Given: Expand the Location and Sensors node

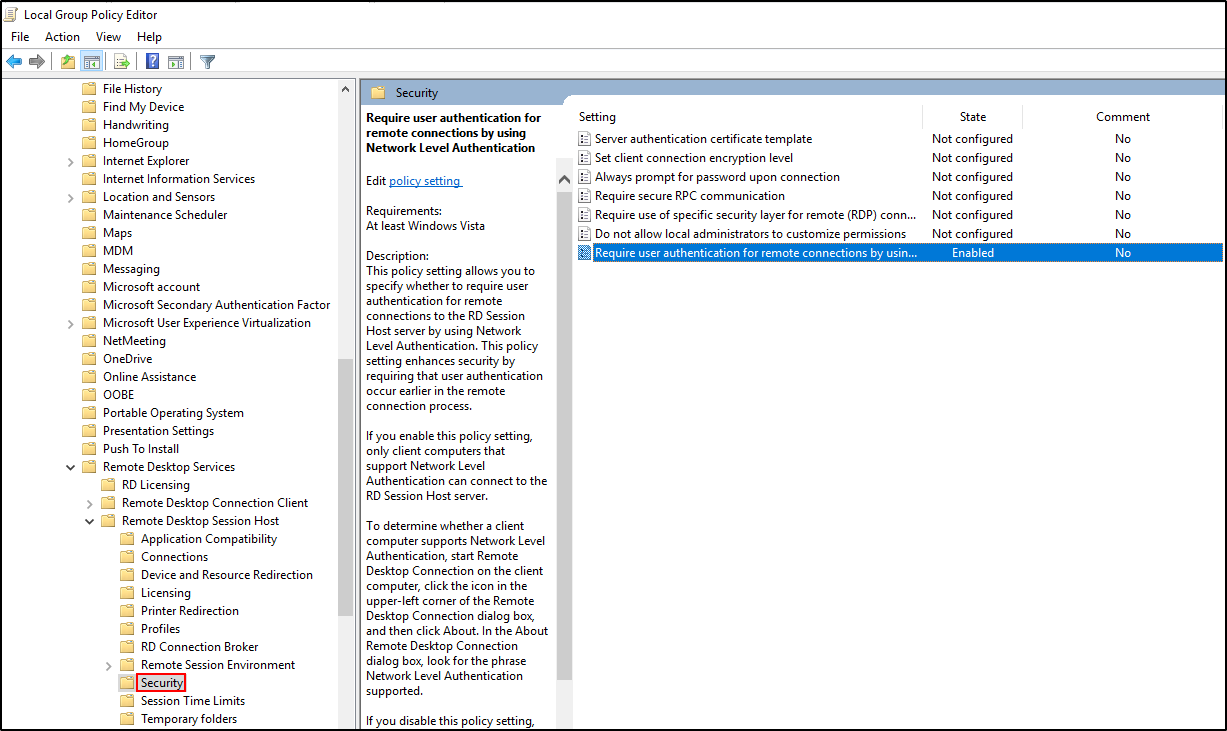Looking at the screenshot, I should click(70, 197).
